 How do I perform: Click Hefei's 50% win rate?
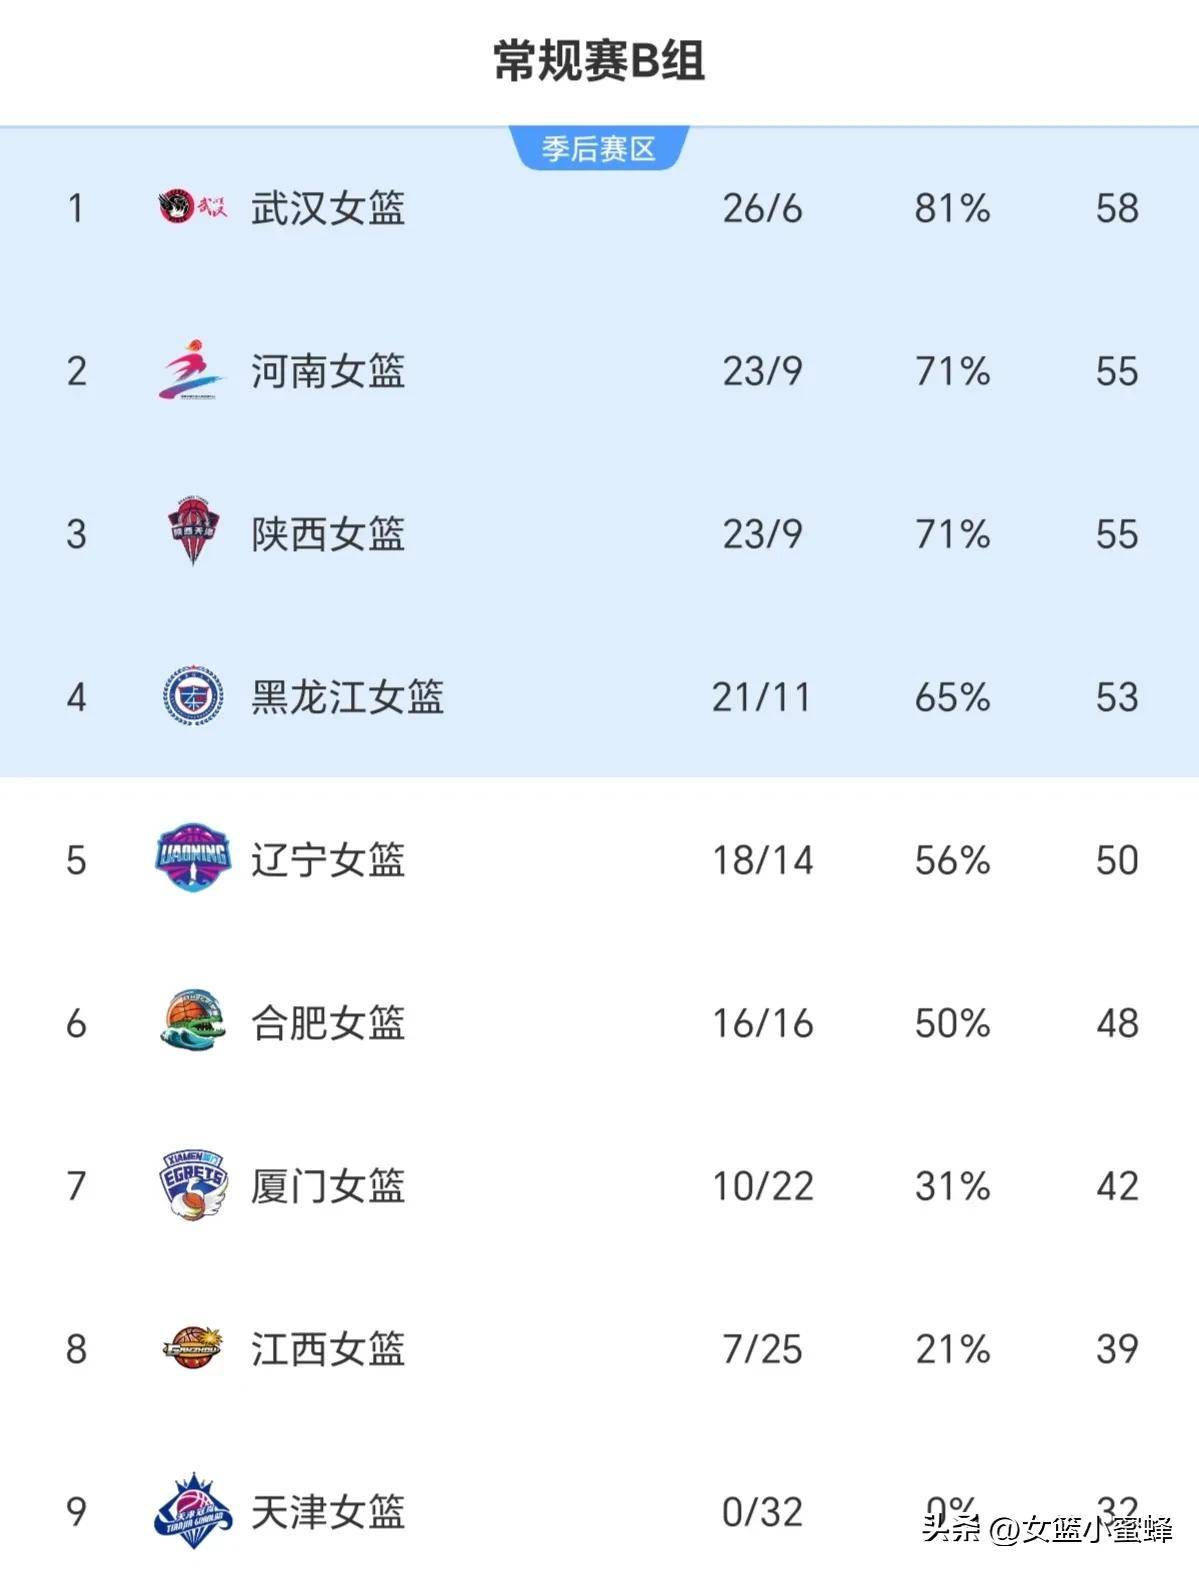pos(952,1023)
